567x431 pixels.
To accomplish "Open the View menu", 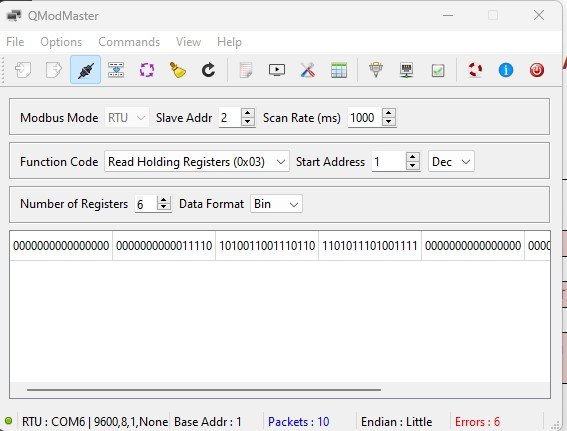I will click(188, 42).
